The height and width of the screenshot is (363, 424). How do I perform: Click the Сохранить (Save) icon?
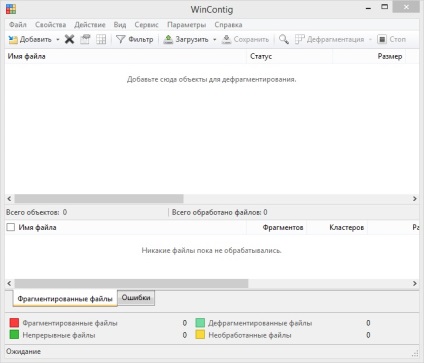pos(226,39)
